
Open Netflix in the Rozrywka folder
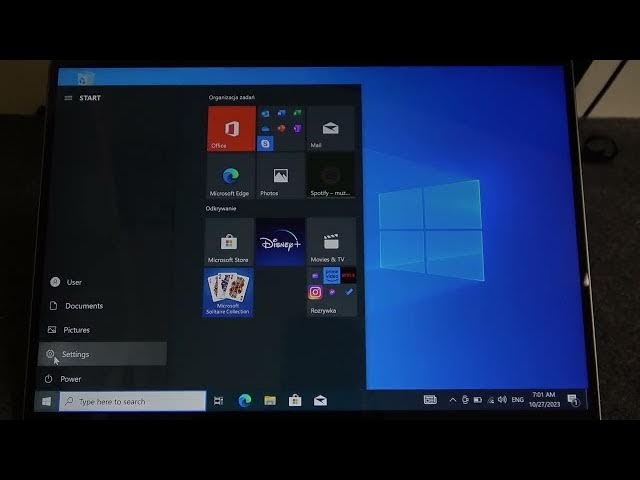tap(348, 276)
